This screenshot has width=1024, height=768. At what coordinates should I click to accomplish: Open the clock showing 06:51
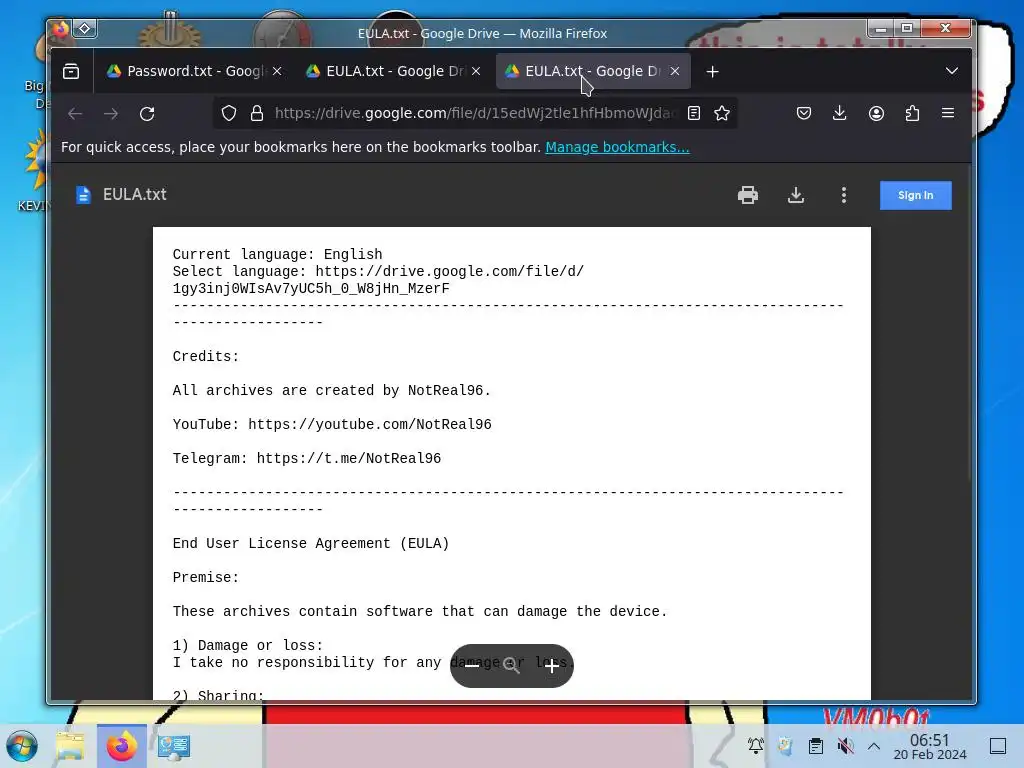tap(929, 746)
